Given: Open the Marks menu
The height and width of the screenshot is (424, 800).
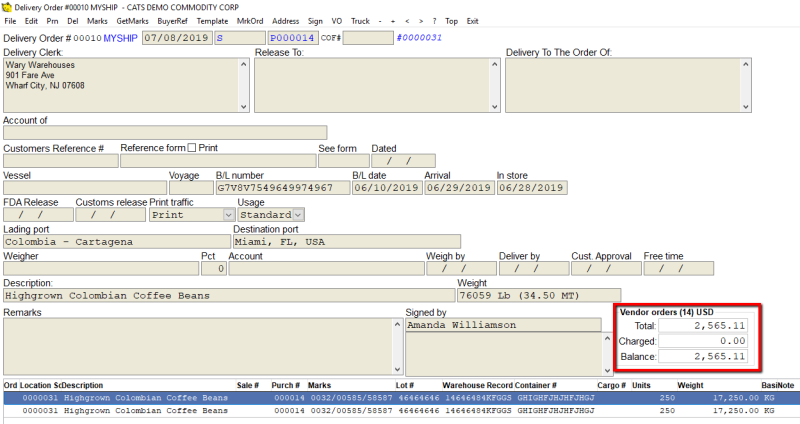Looking at the screenshot, I should (97, 21).
